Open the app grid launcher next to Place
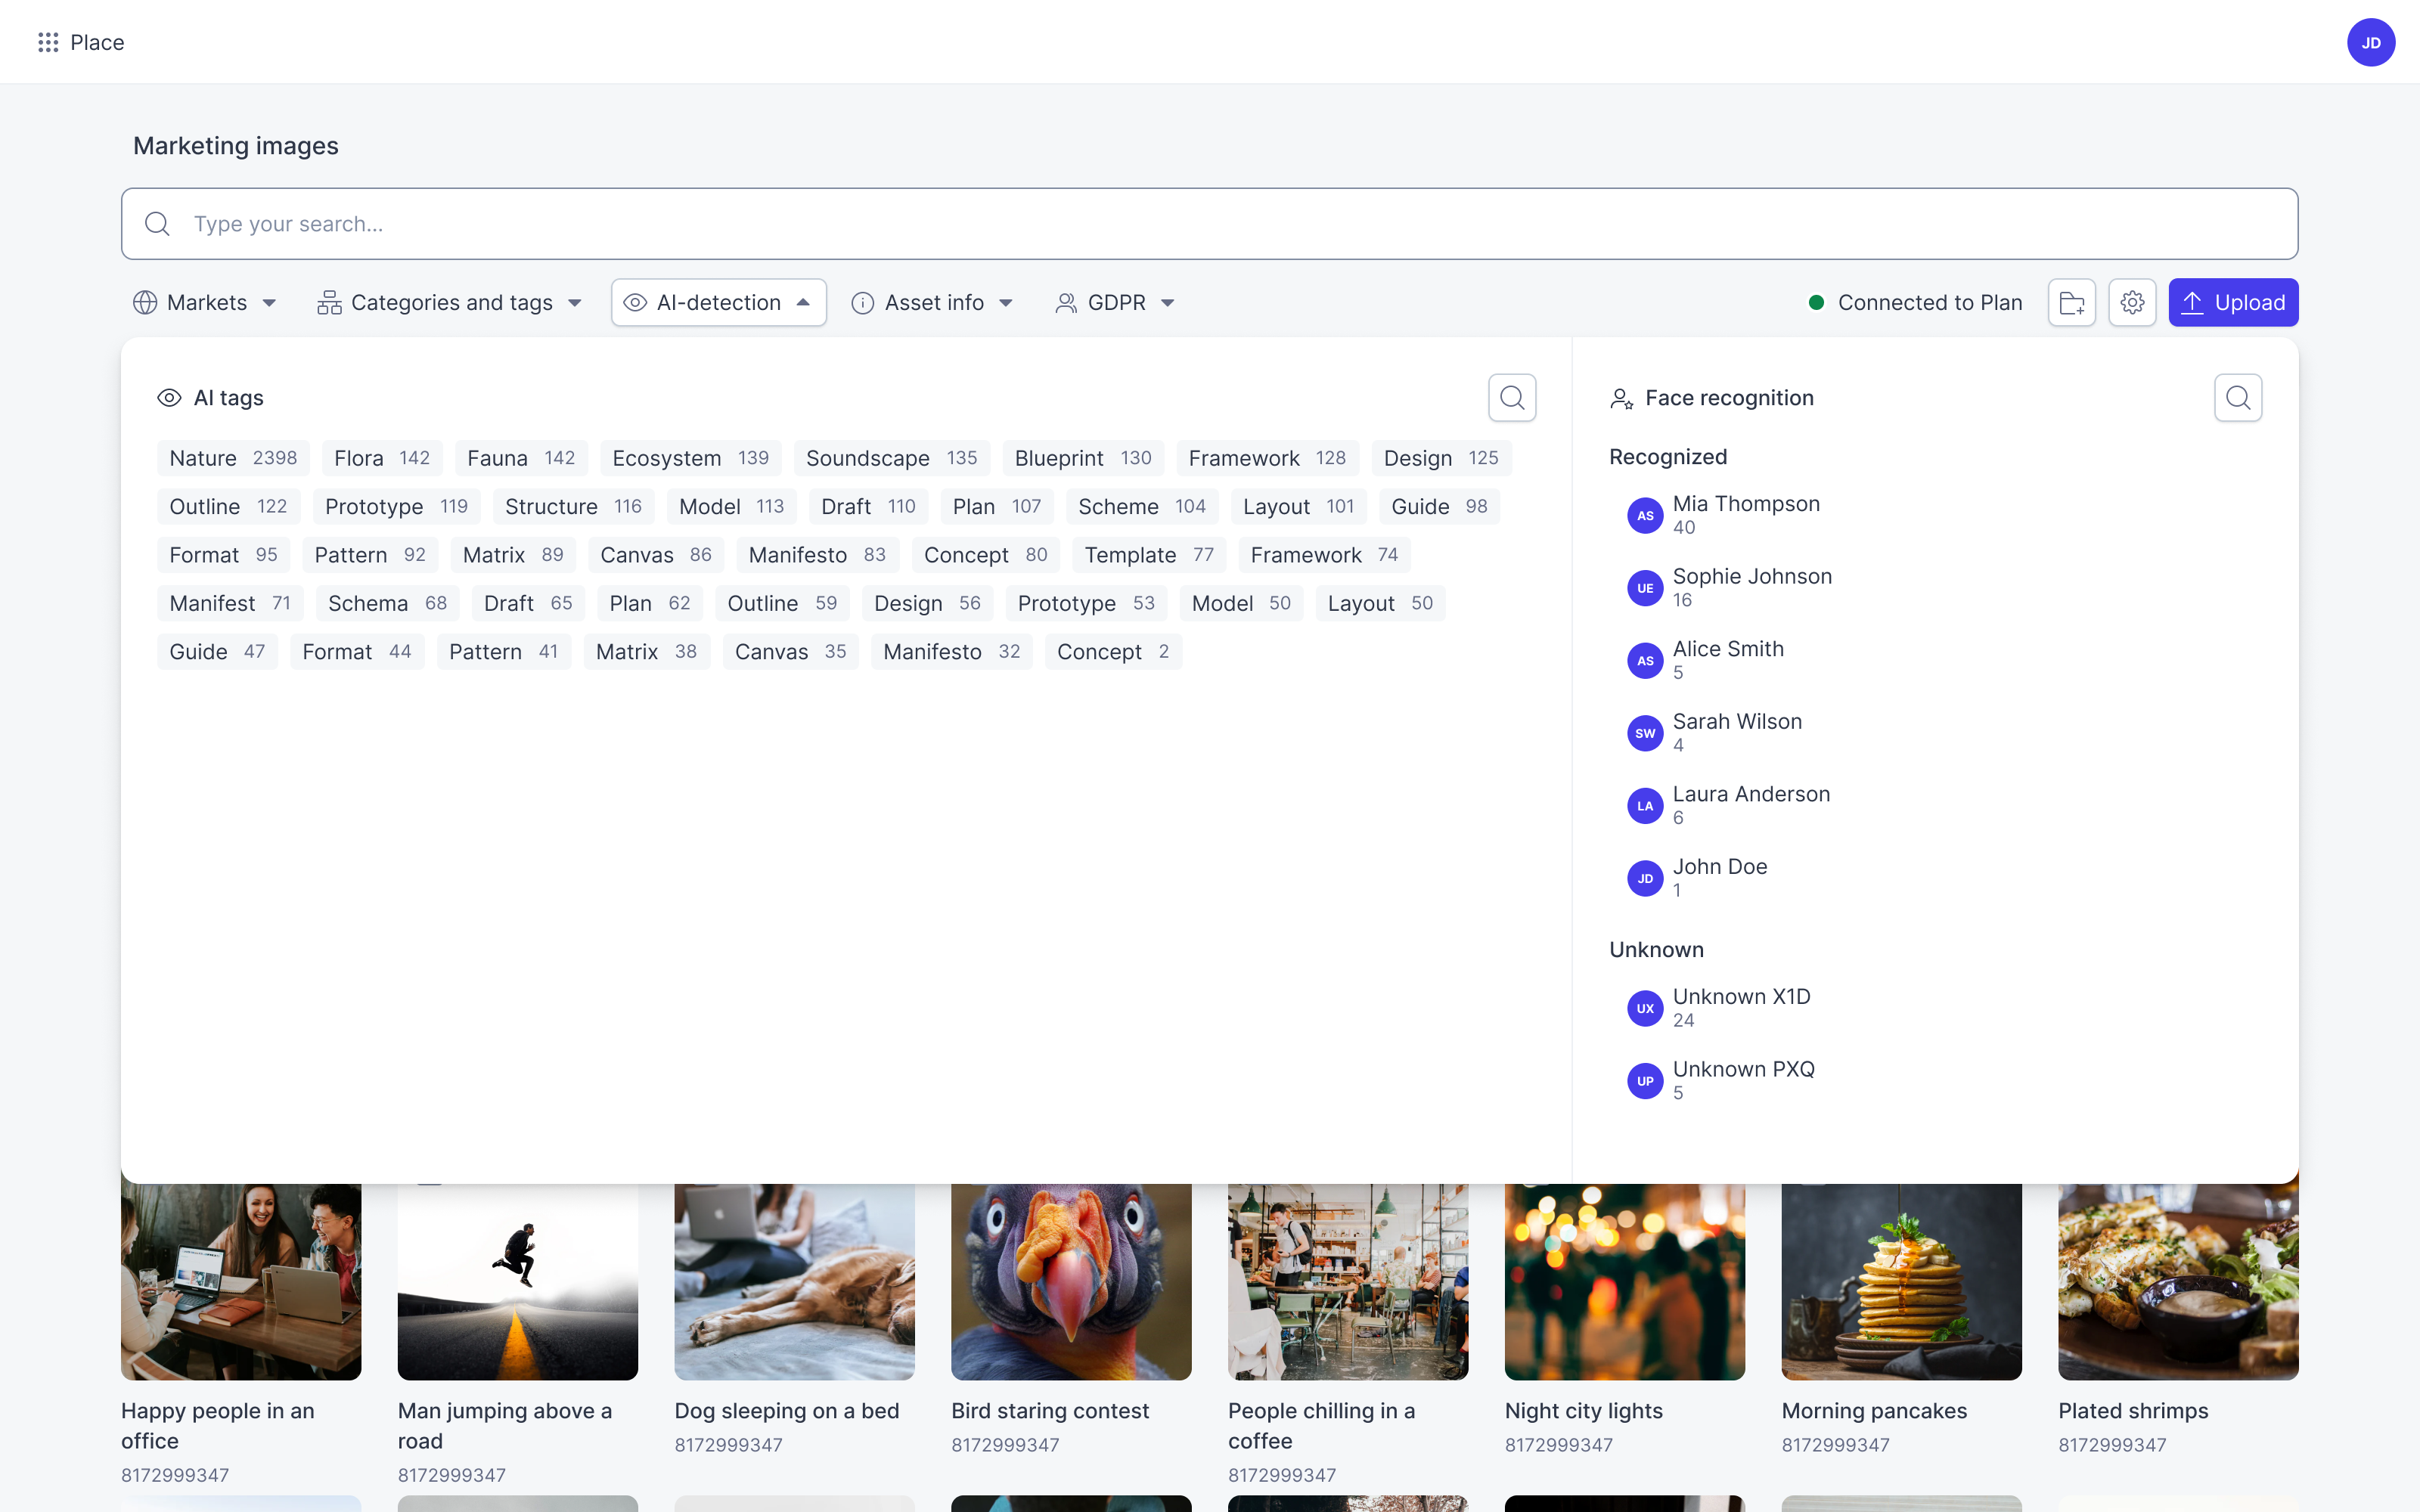 pos(48,42)
